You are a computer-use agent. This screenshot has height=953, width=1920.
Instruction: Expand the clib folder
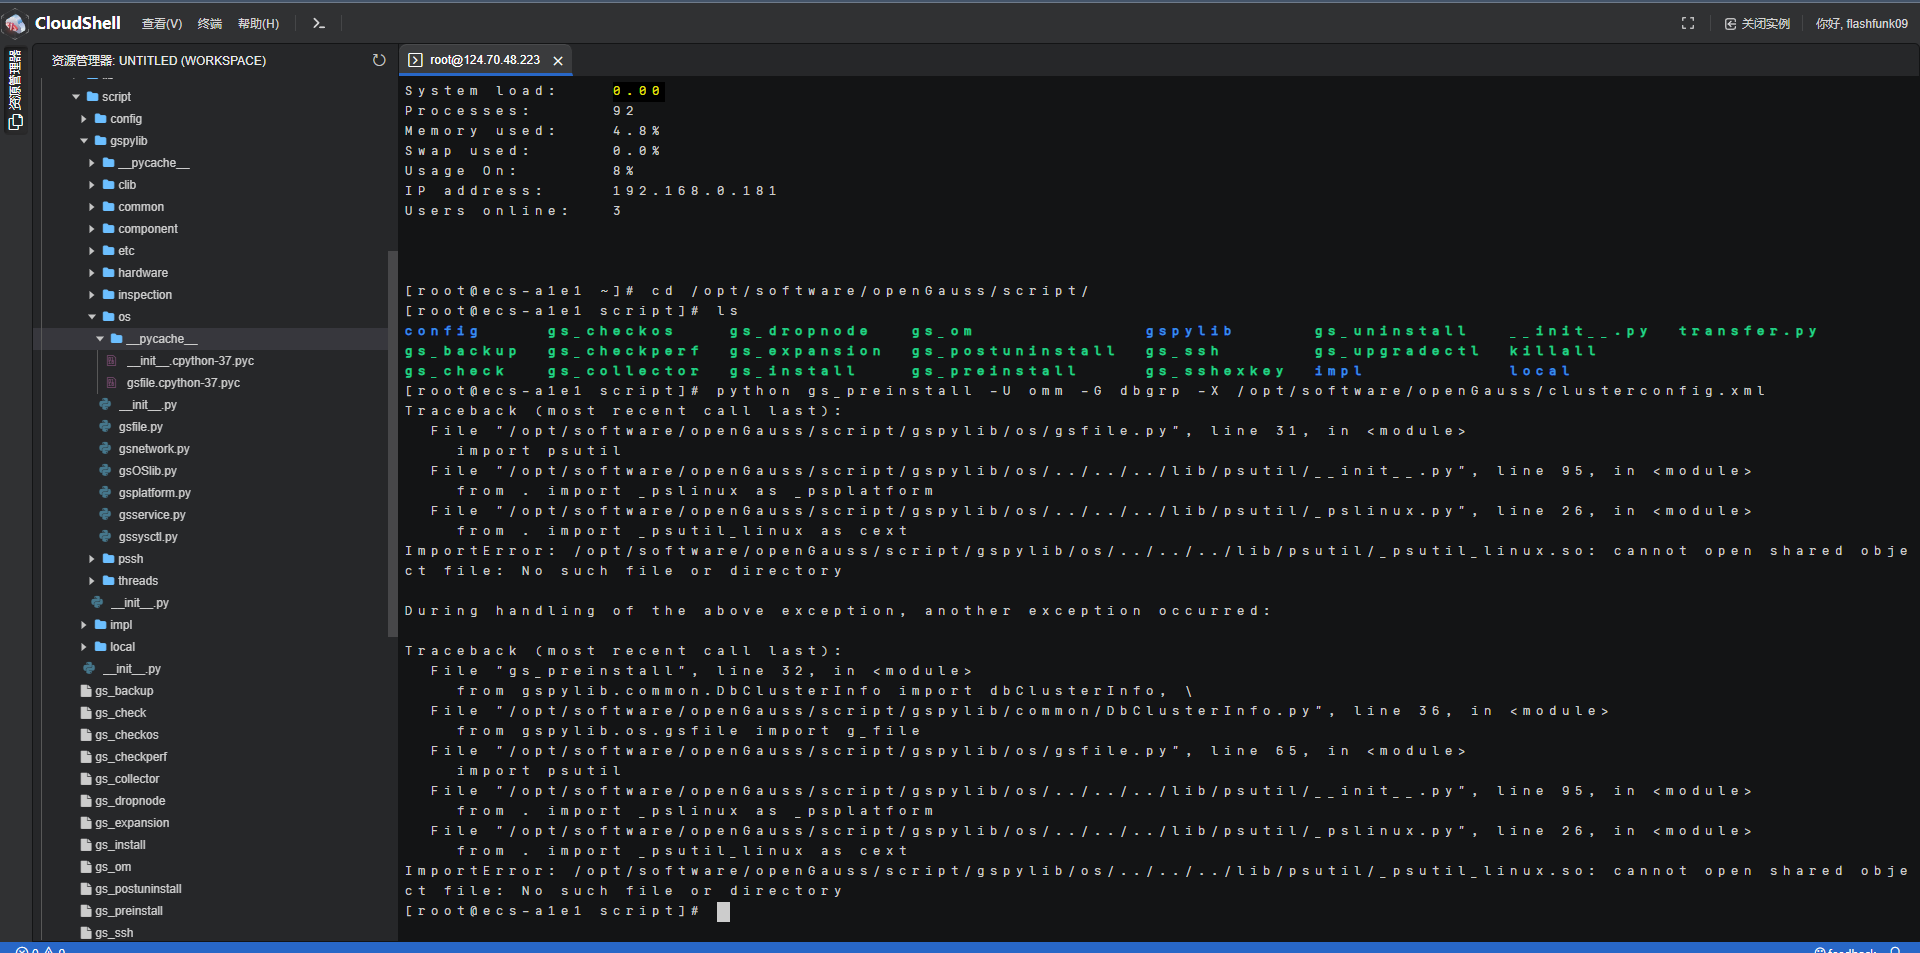click(x=92, y=185)
